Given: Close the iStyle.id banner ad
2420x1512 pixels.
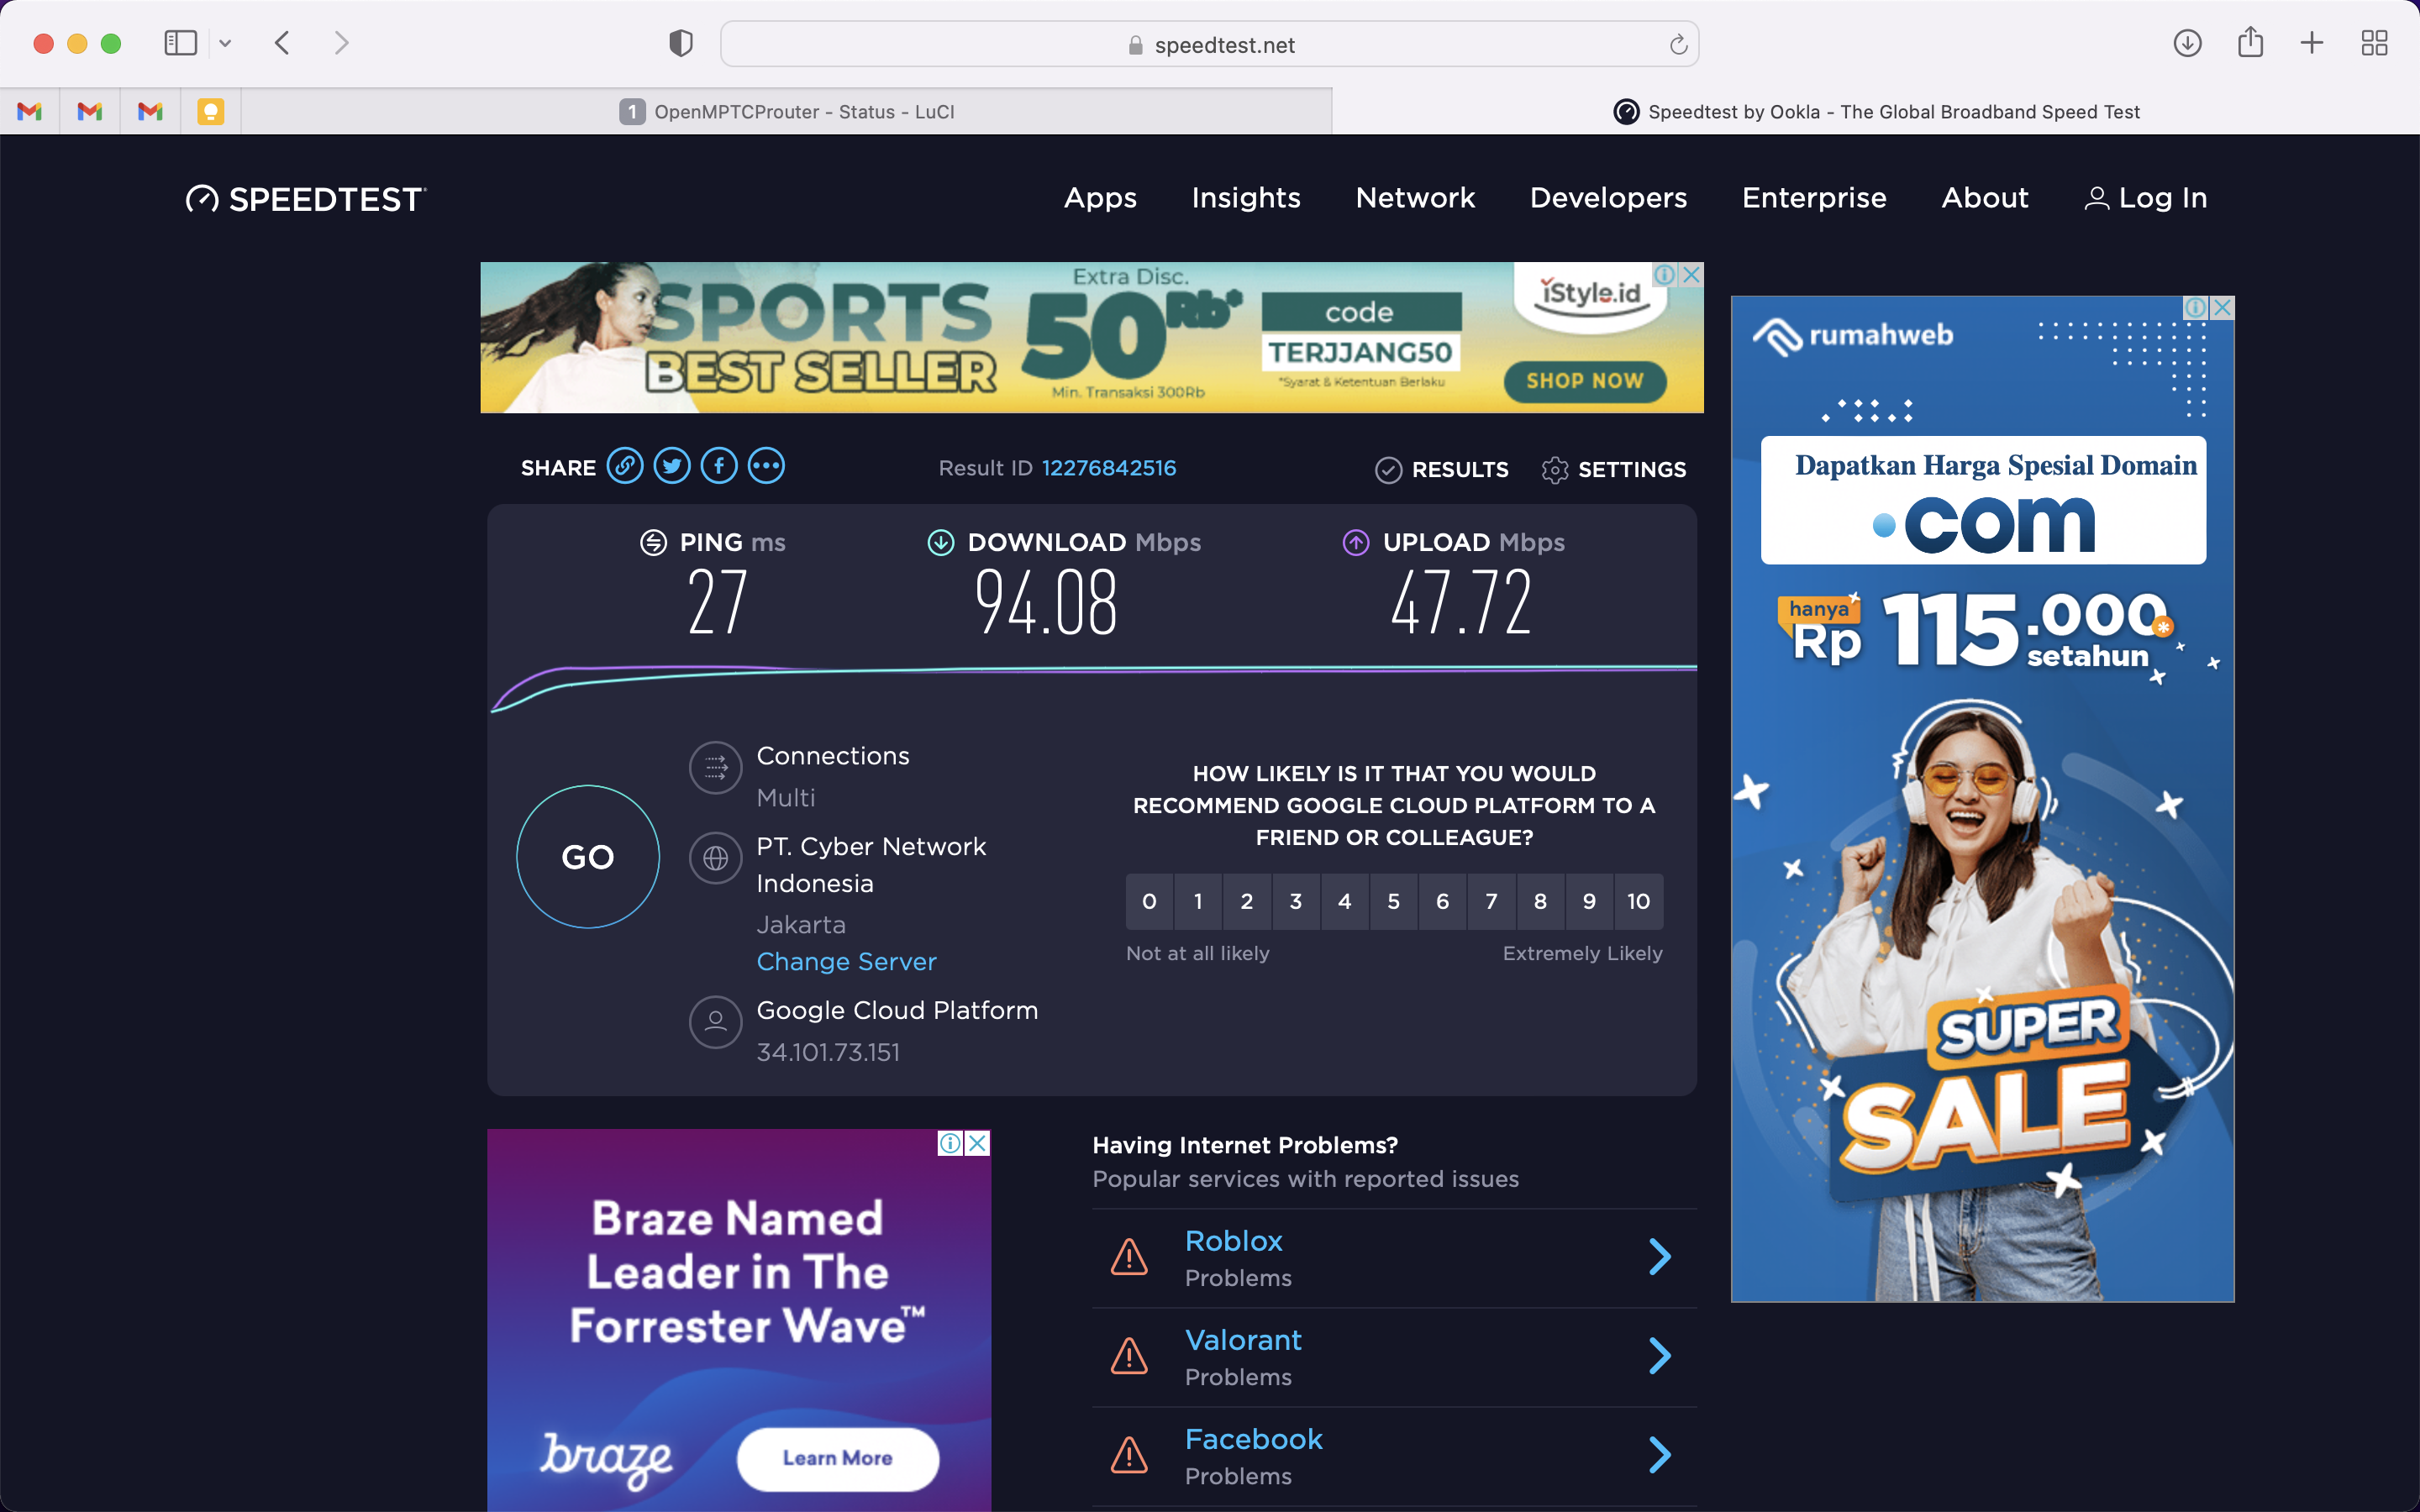Looking at the screenshot, I should [1691, 275].
